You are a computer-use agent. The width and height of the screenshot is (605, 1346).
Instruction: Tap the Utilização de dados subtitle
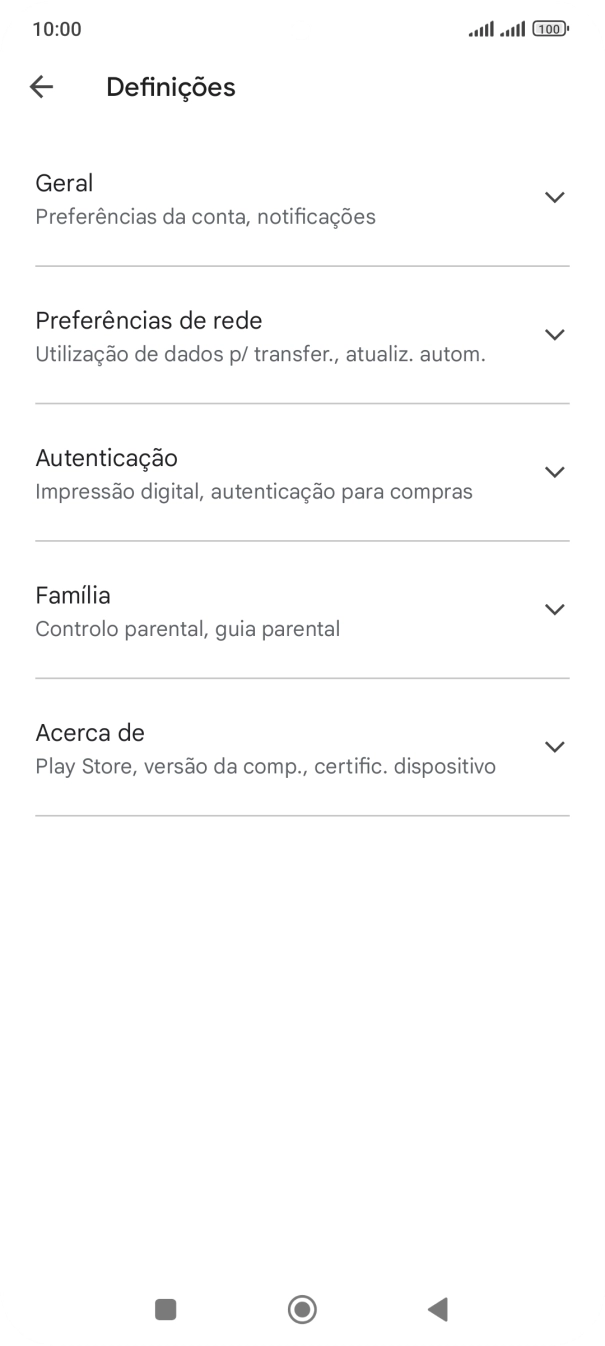(260, 353)
